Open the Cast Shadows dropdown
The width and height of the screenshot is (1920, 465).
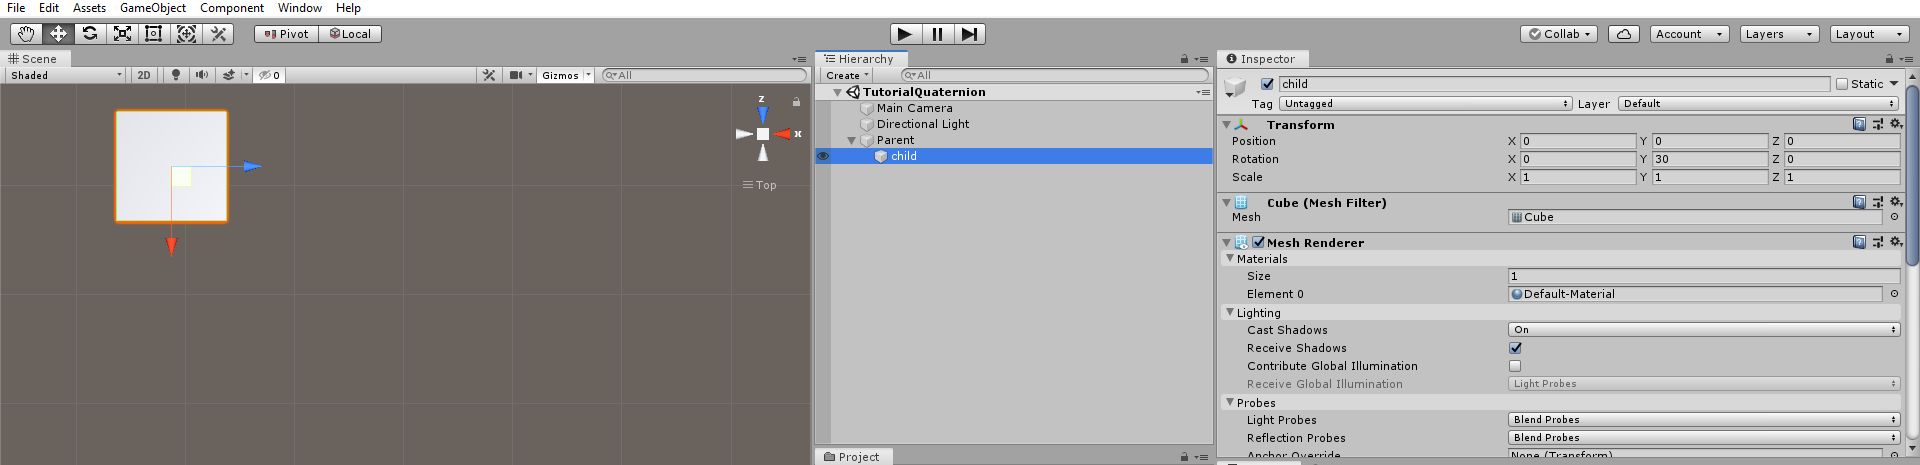point(1704,330)
